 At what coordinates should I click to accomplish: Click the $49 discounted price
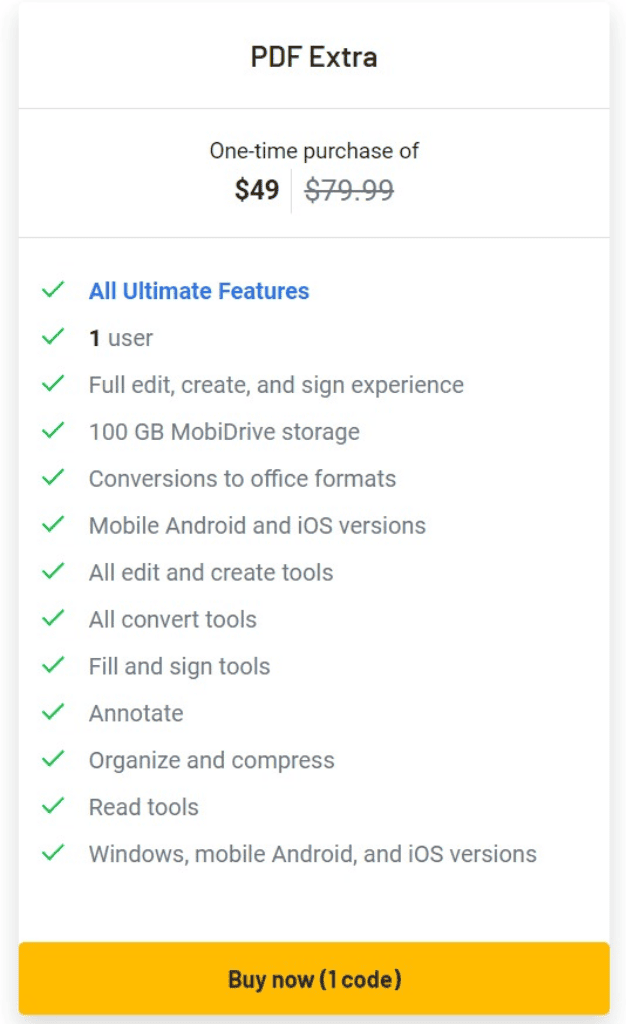(x=257, y=190)
